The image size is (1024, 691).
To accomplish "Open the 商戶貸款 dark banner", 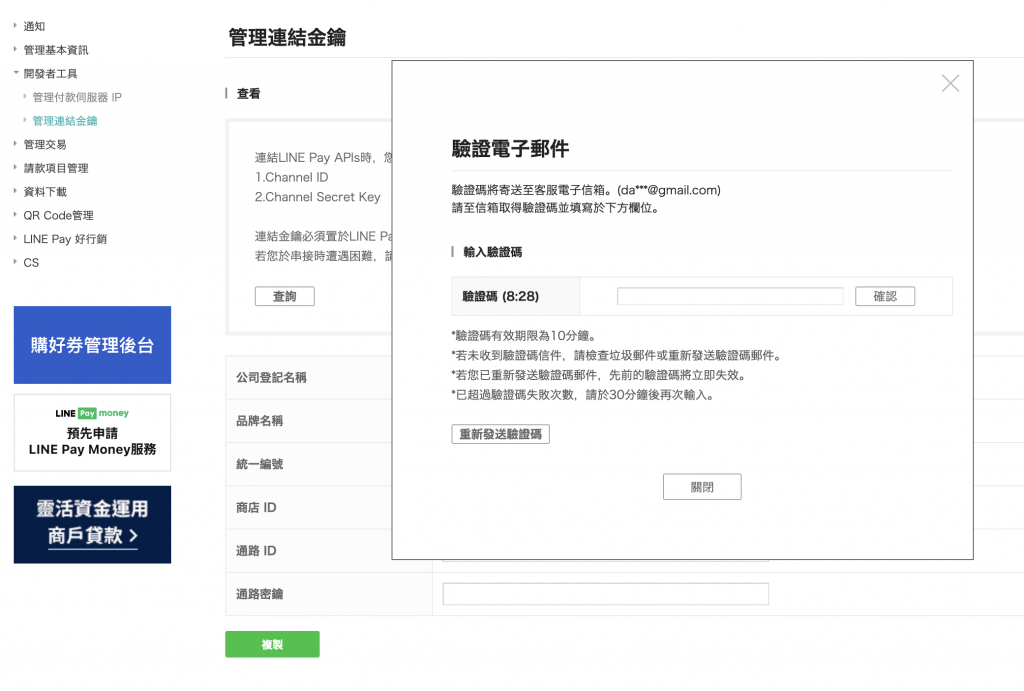I will coord(92,524).
